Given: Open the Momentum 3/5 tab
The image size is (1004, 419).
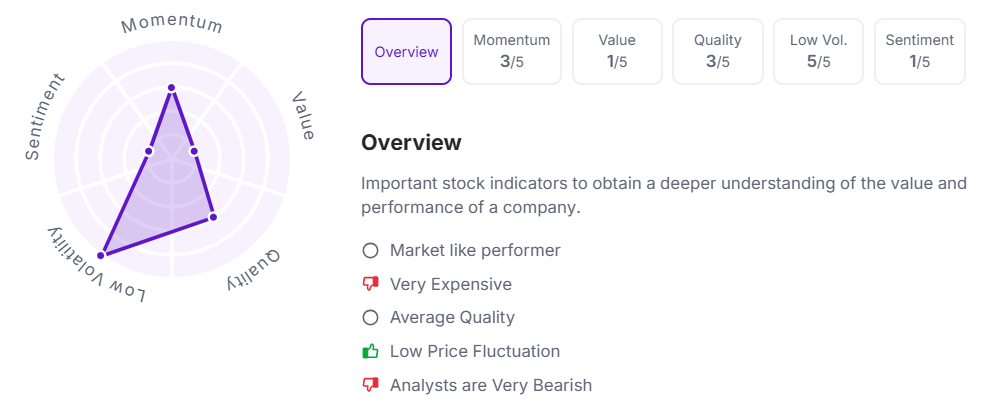Looking at the screenshot, I should point(512,52).
